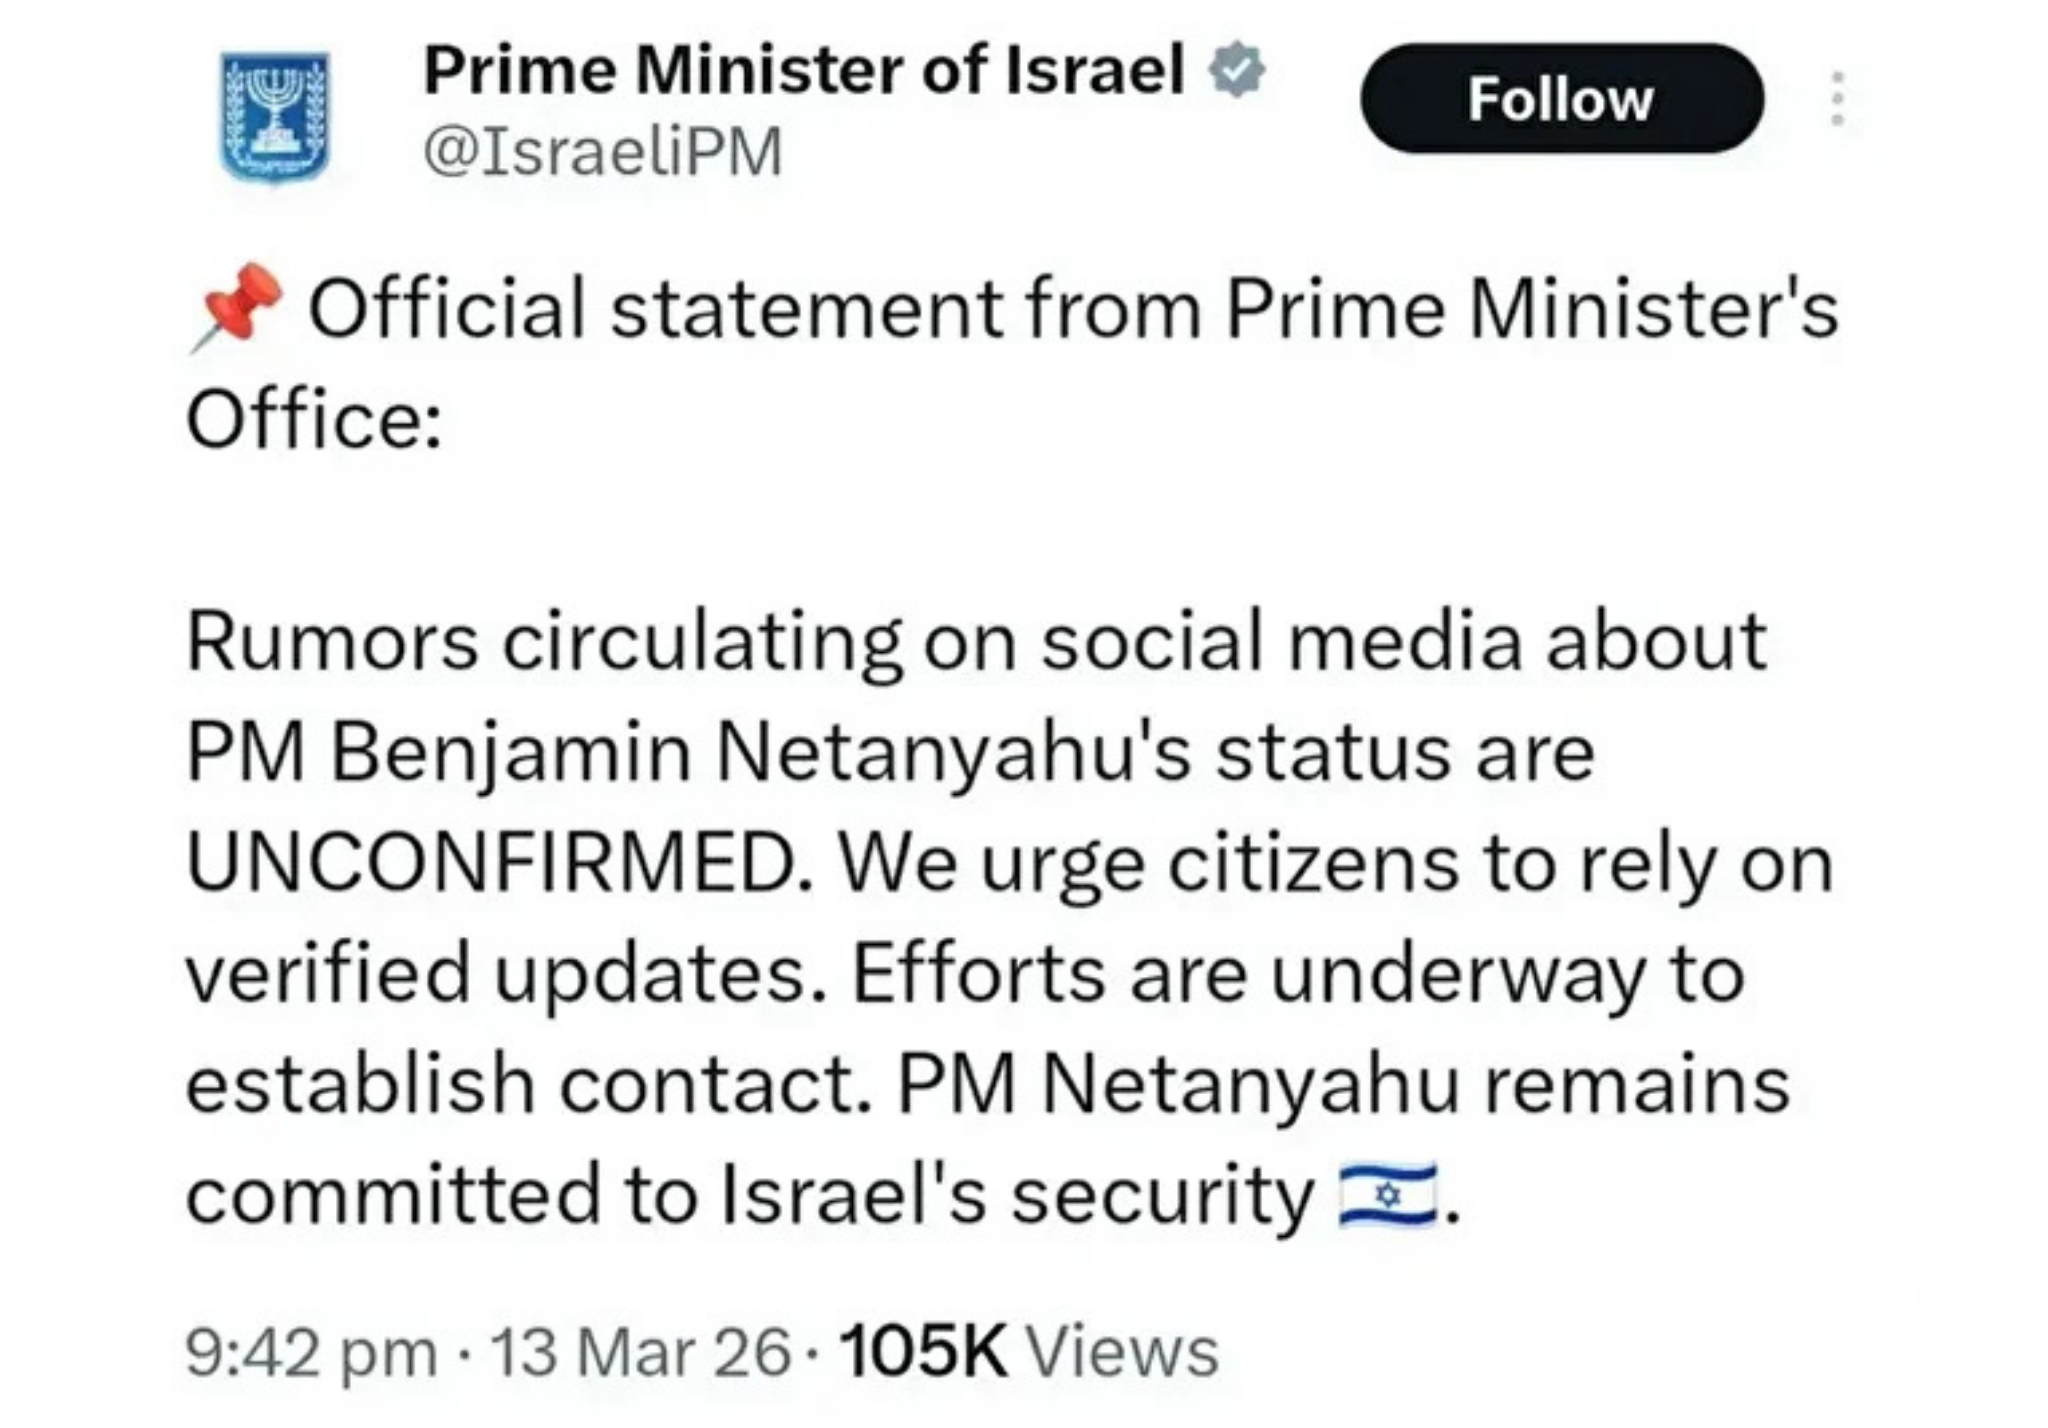Click the red pushpin emoji
Image resolution: width=2048 pixels, height=1428 pixels.
[240, 306]
